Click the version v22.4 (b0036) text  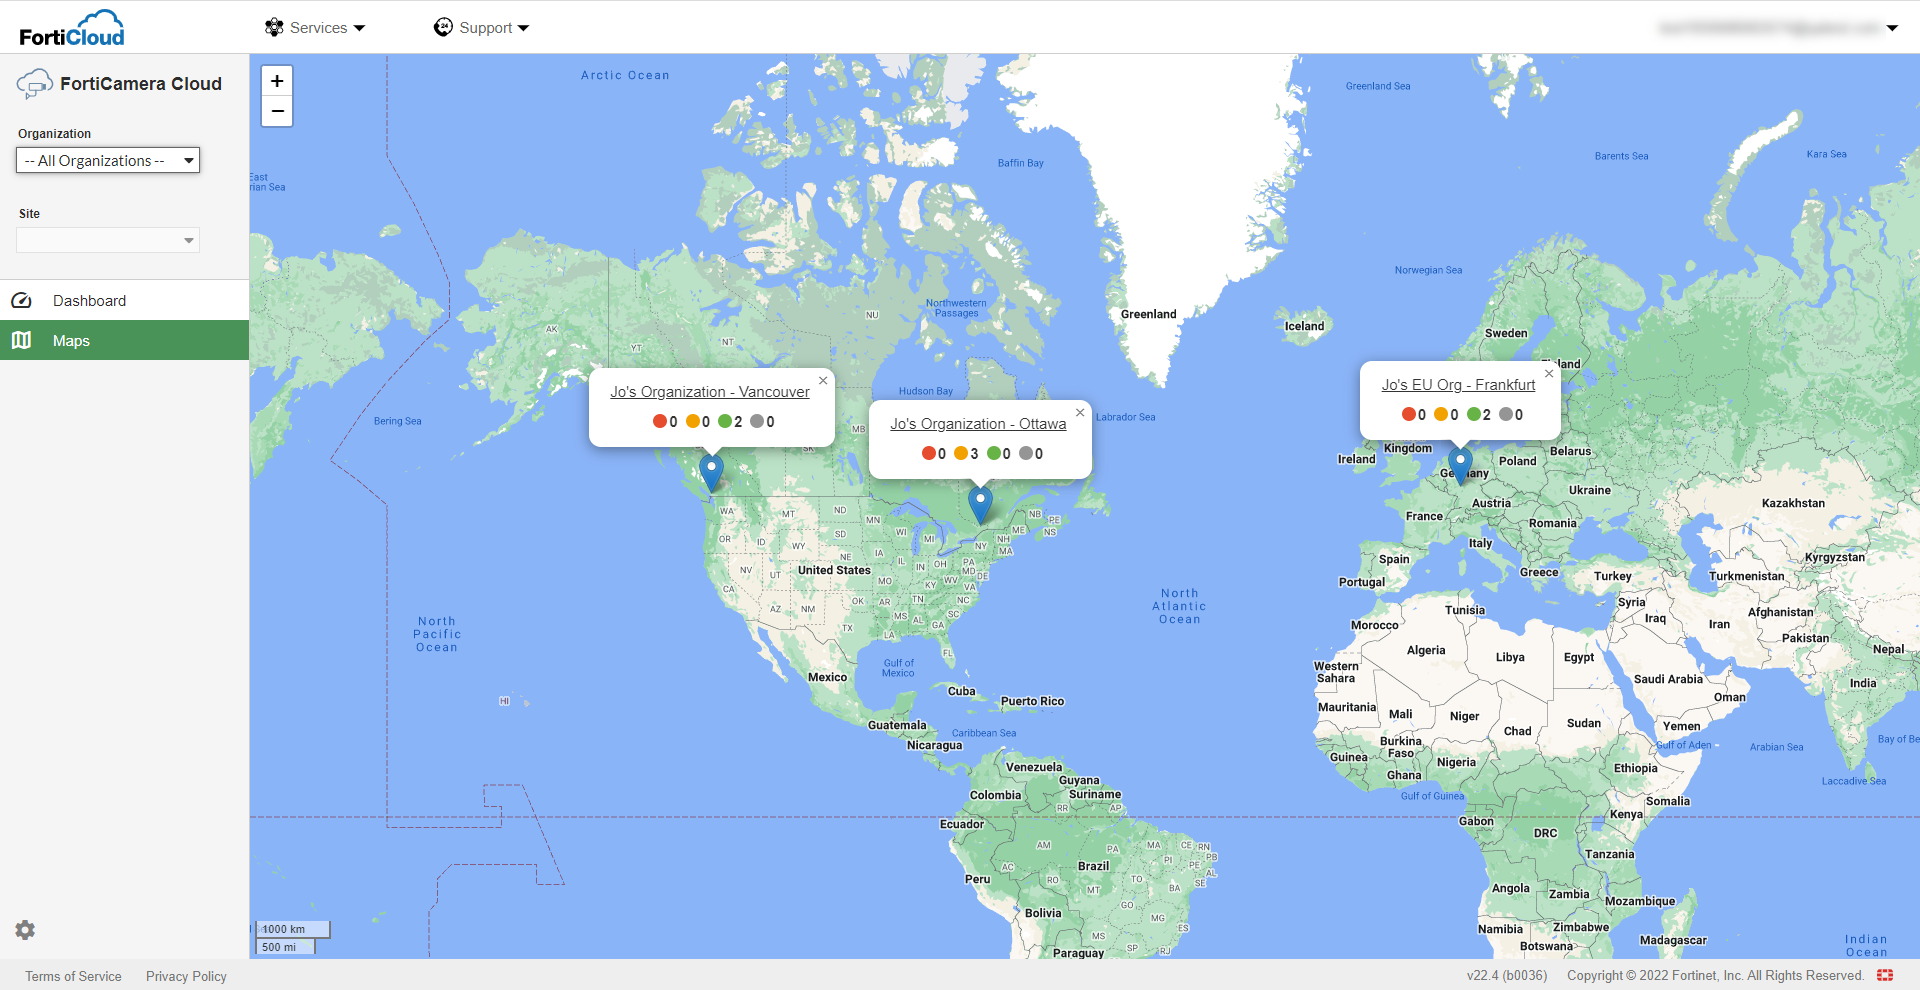pos(1506,976)
